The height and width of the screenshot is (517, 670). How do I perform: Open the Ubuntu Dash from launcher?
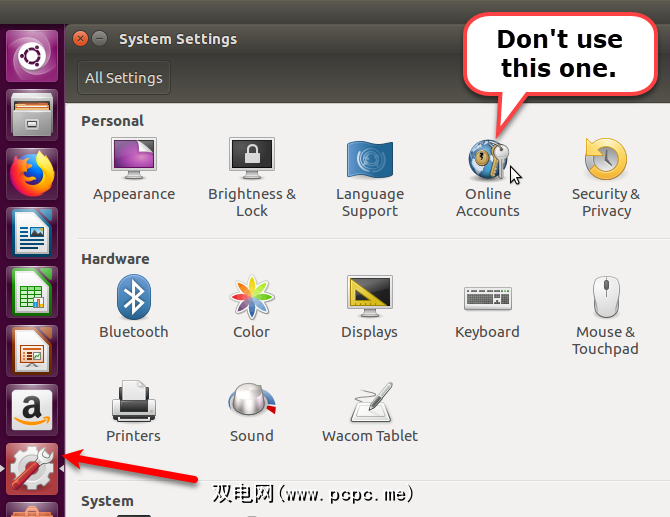32,56
